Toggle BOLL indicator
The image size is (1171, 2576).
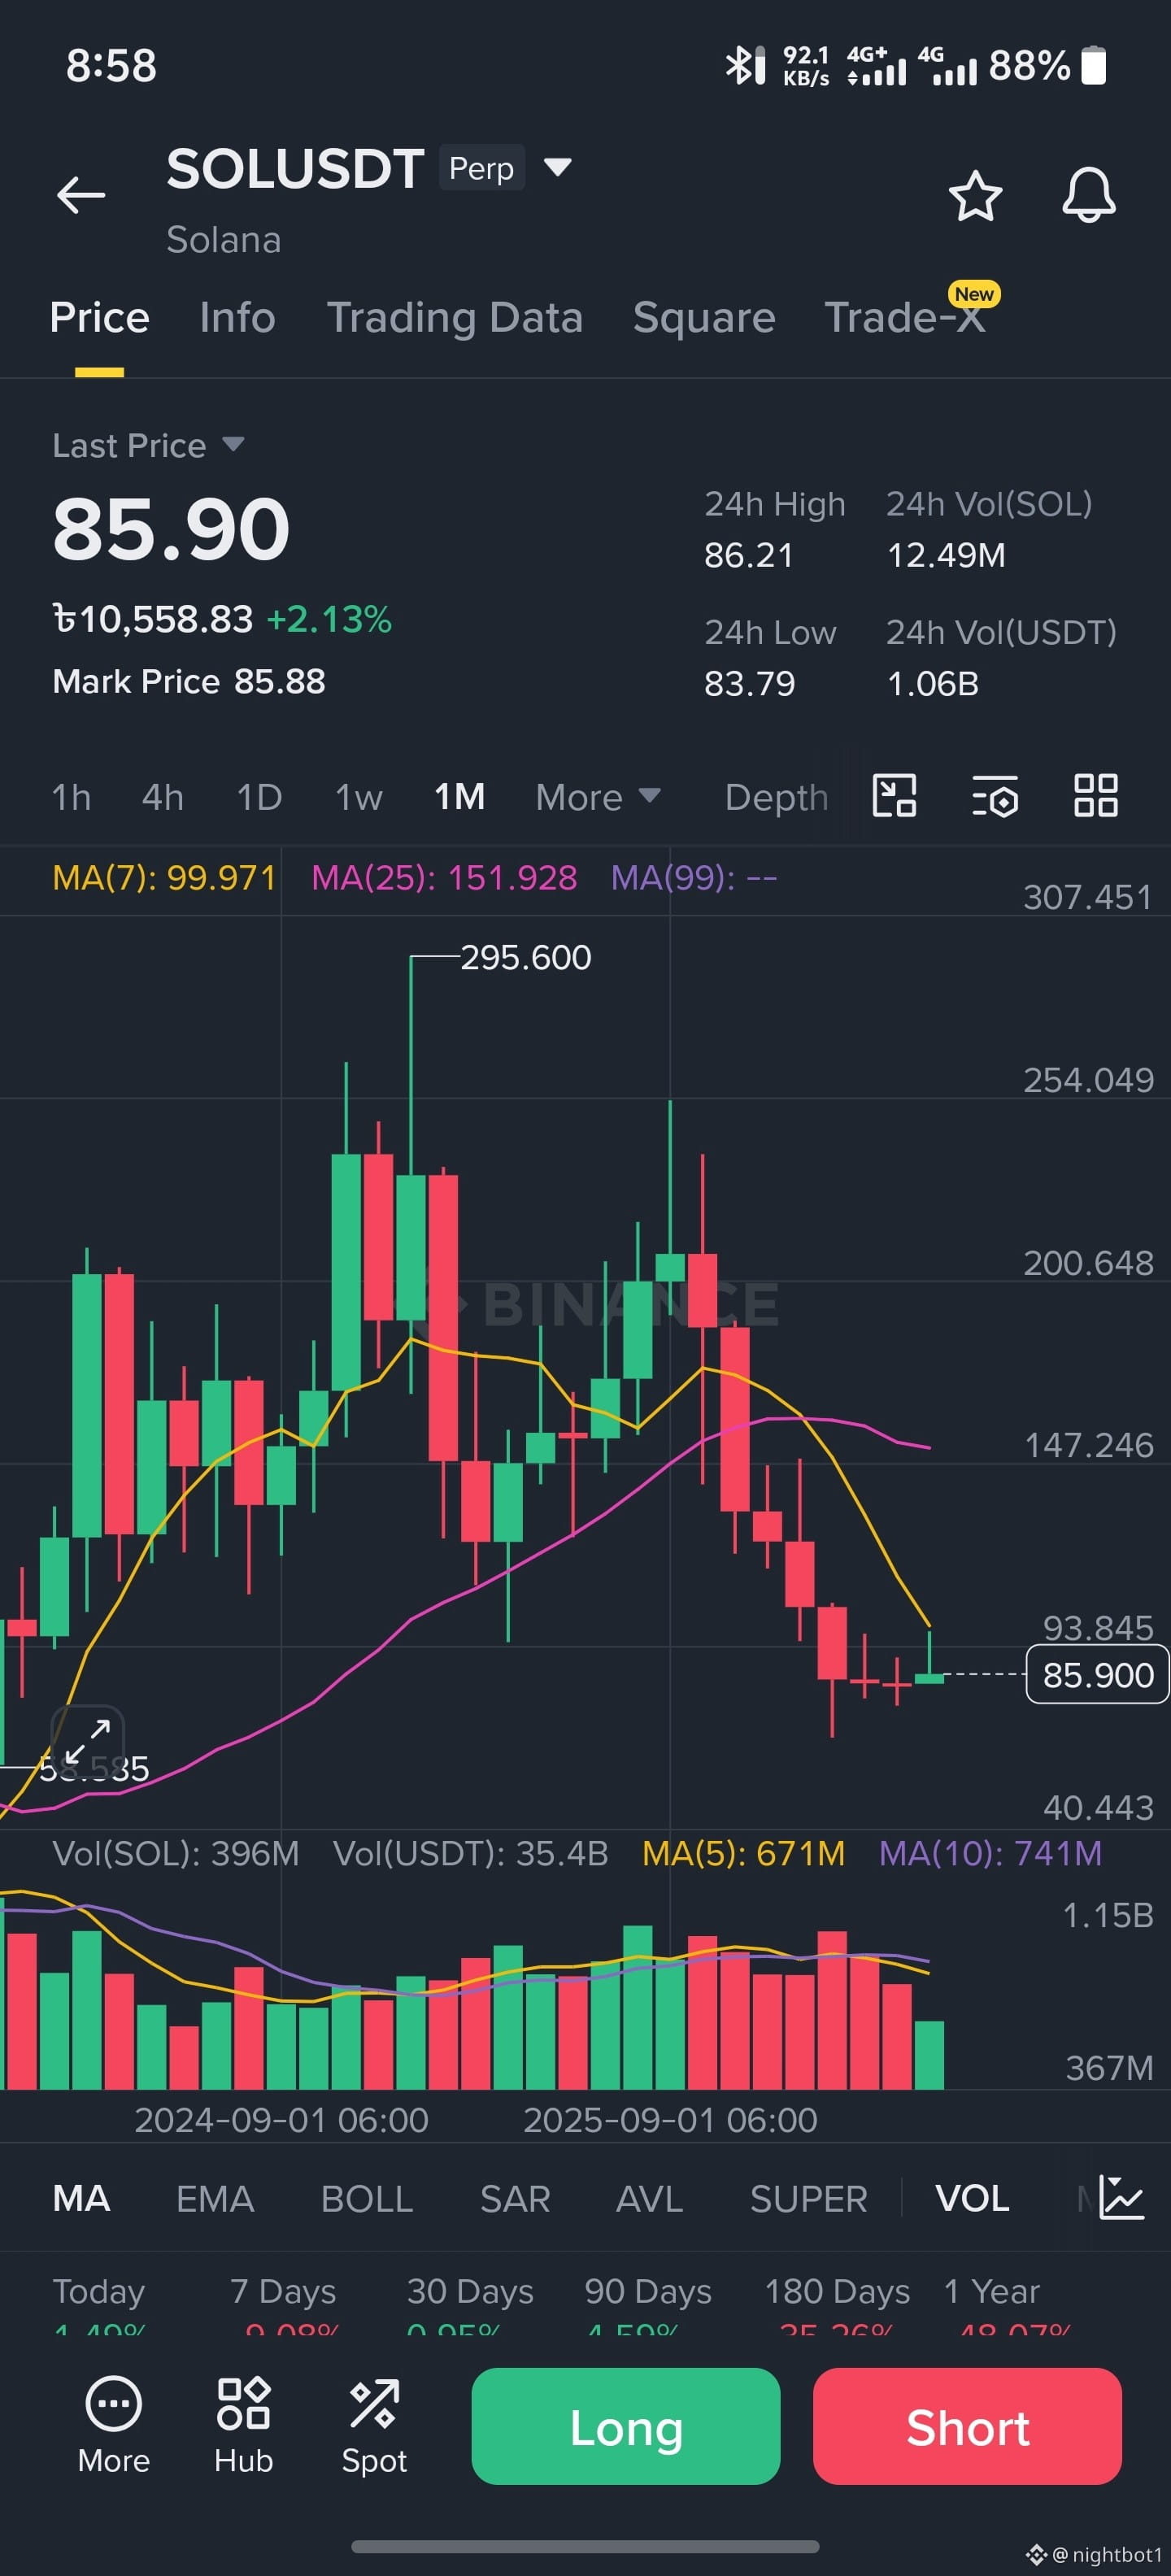(366, 2198)
